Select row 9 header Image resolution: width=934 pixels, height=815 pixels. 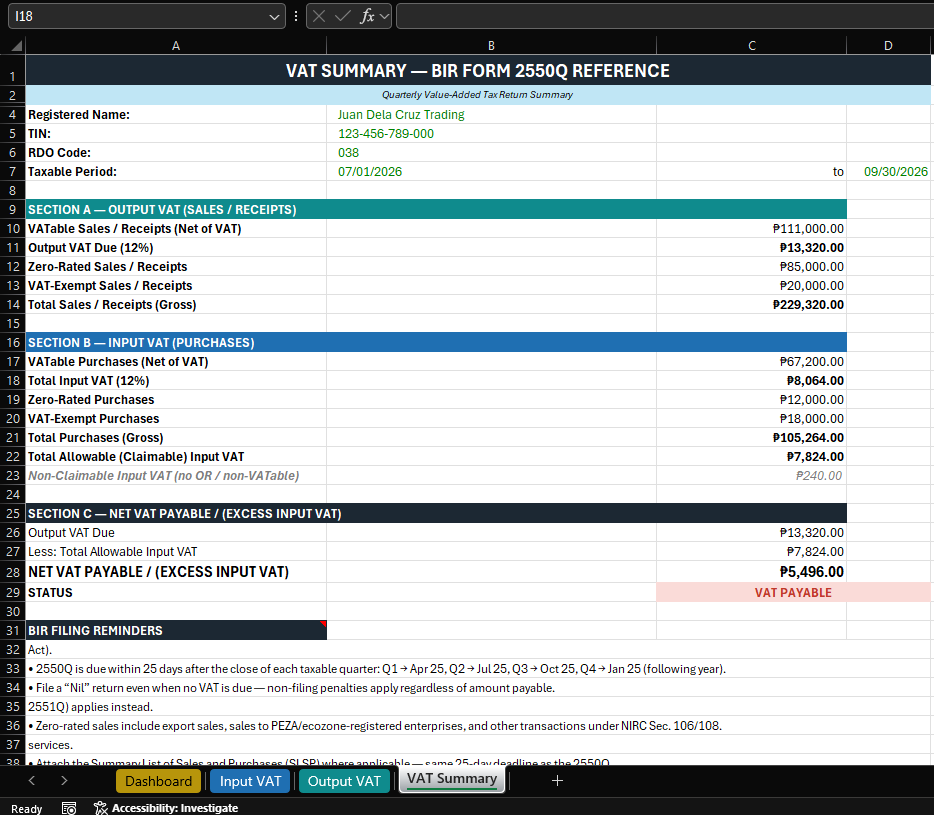click(13, 210)
